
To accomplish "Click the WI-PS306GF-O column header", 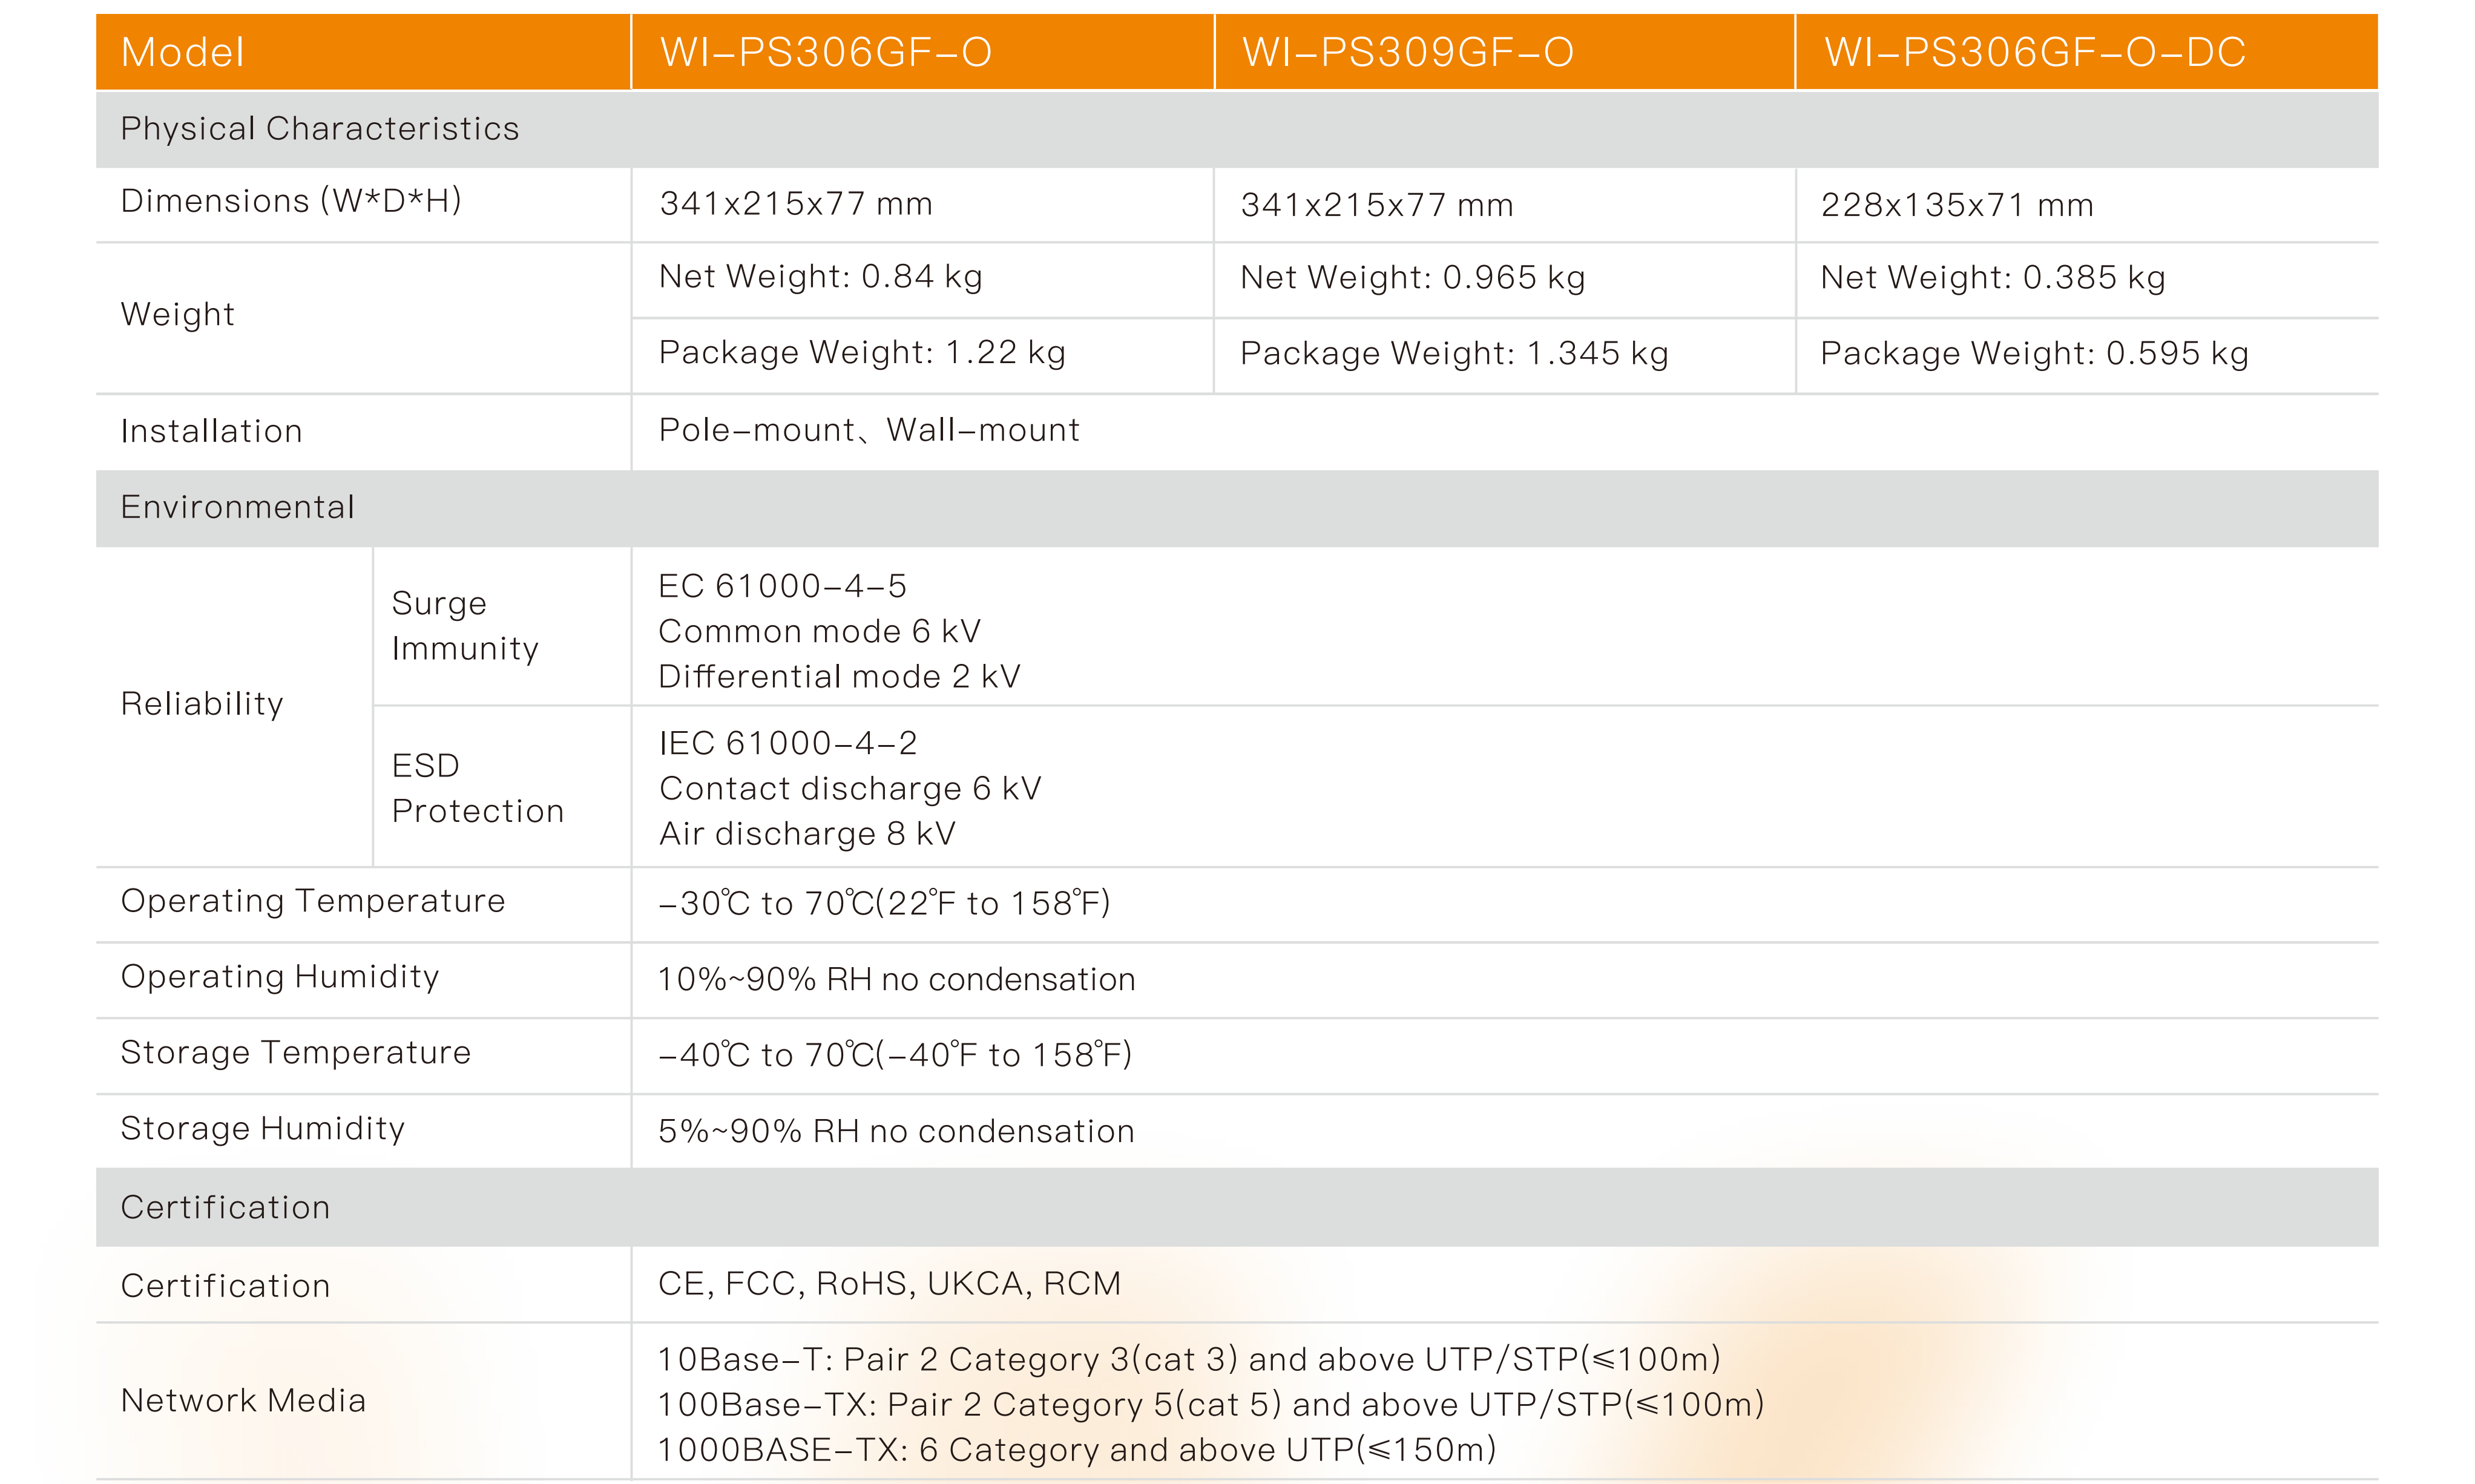I will point(825,52).
